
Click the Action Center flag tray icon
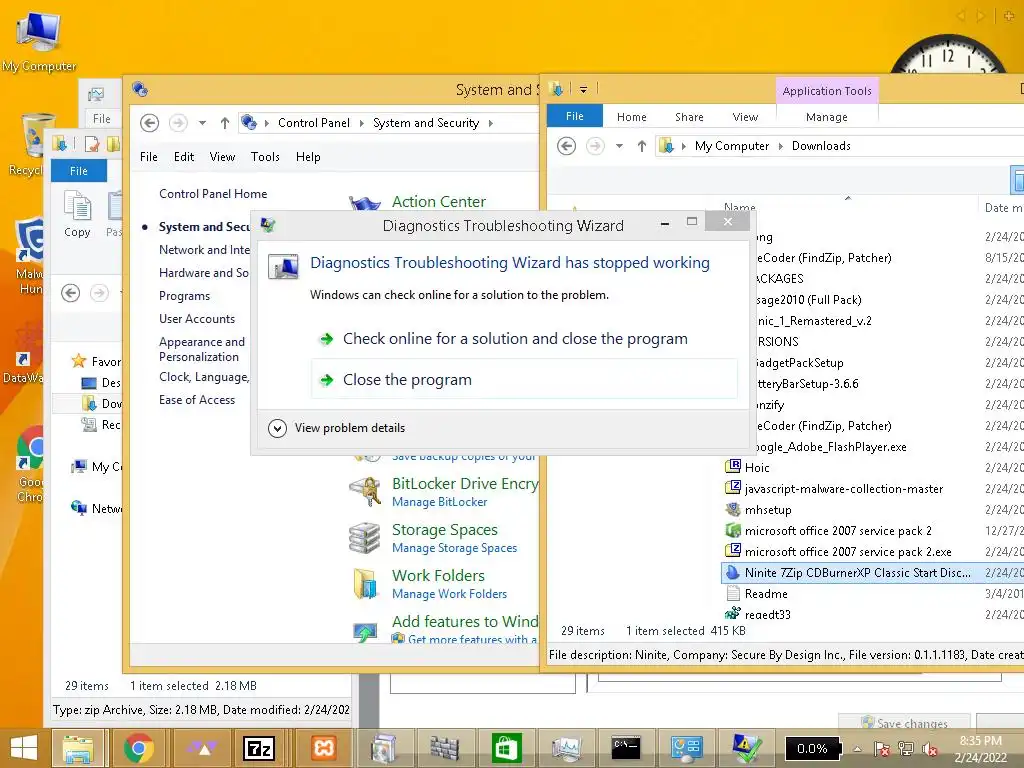click(882, 749)
